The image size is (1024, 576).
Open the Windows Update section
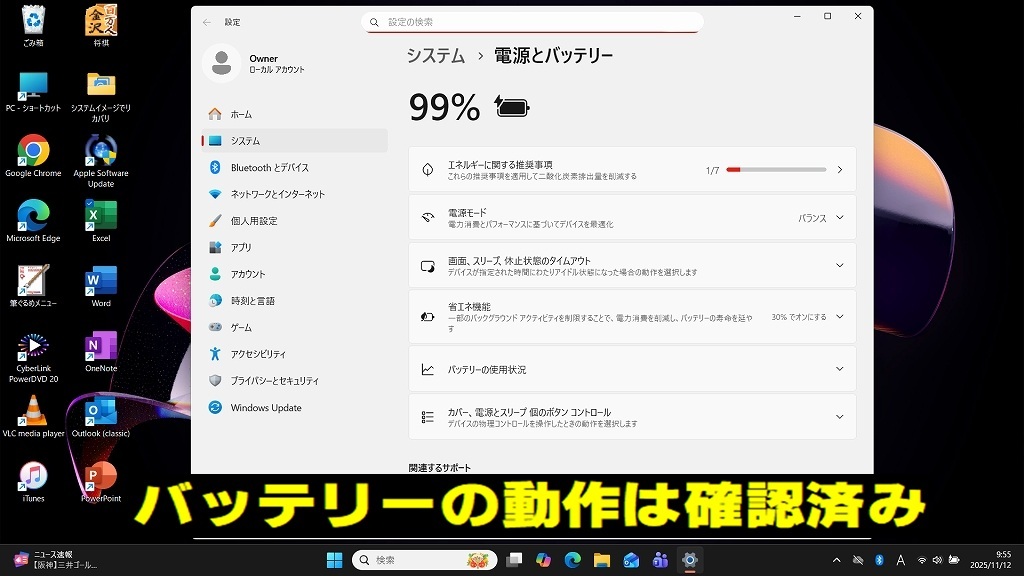pos(264,407)
